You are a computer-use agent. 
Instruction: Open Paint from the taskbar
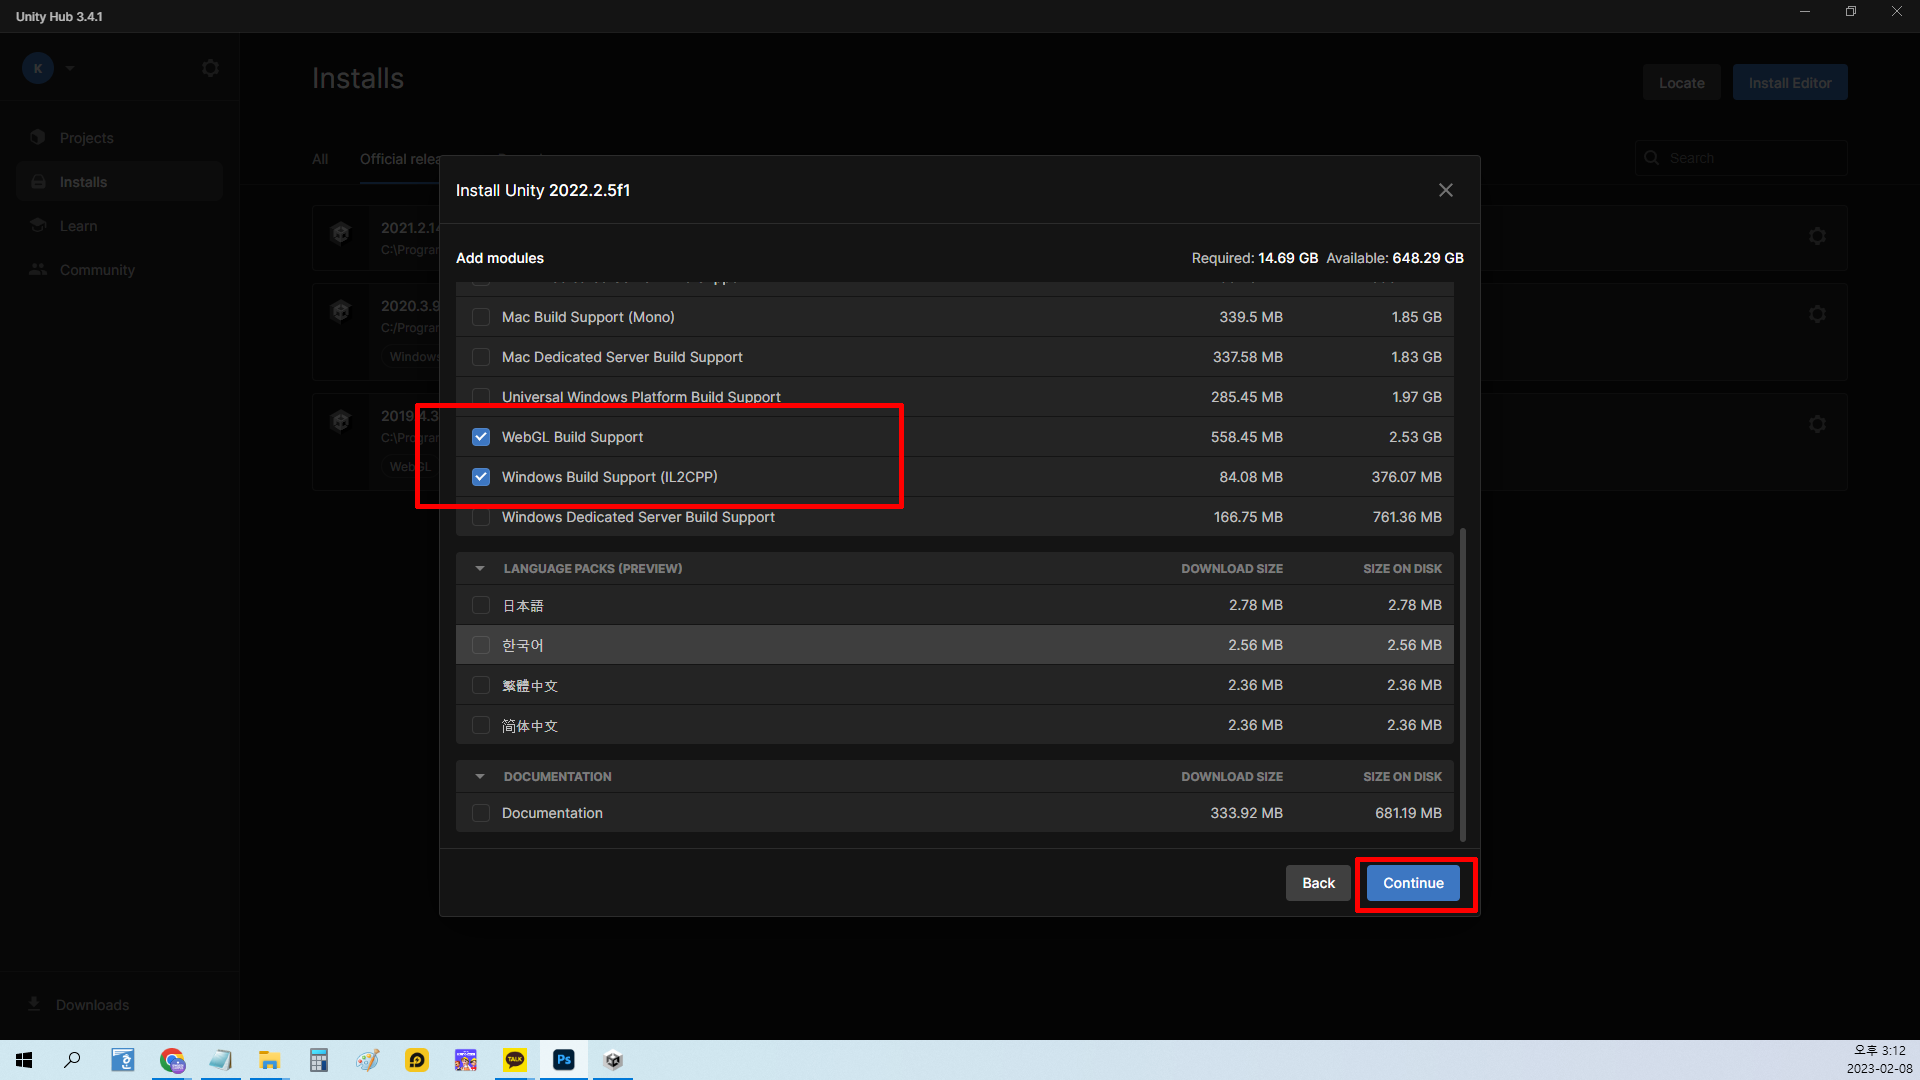pos(367,1060)
